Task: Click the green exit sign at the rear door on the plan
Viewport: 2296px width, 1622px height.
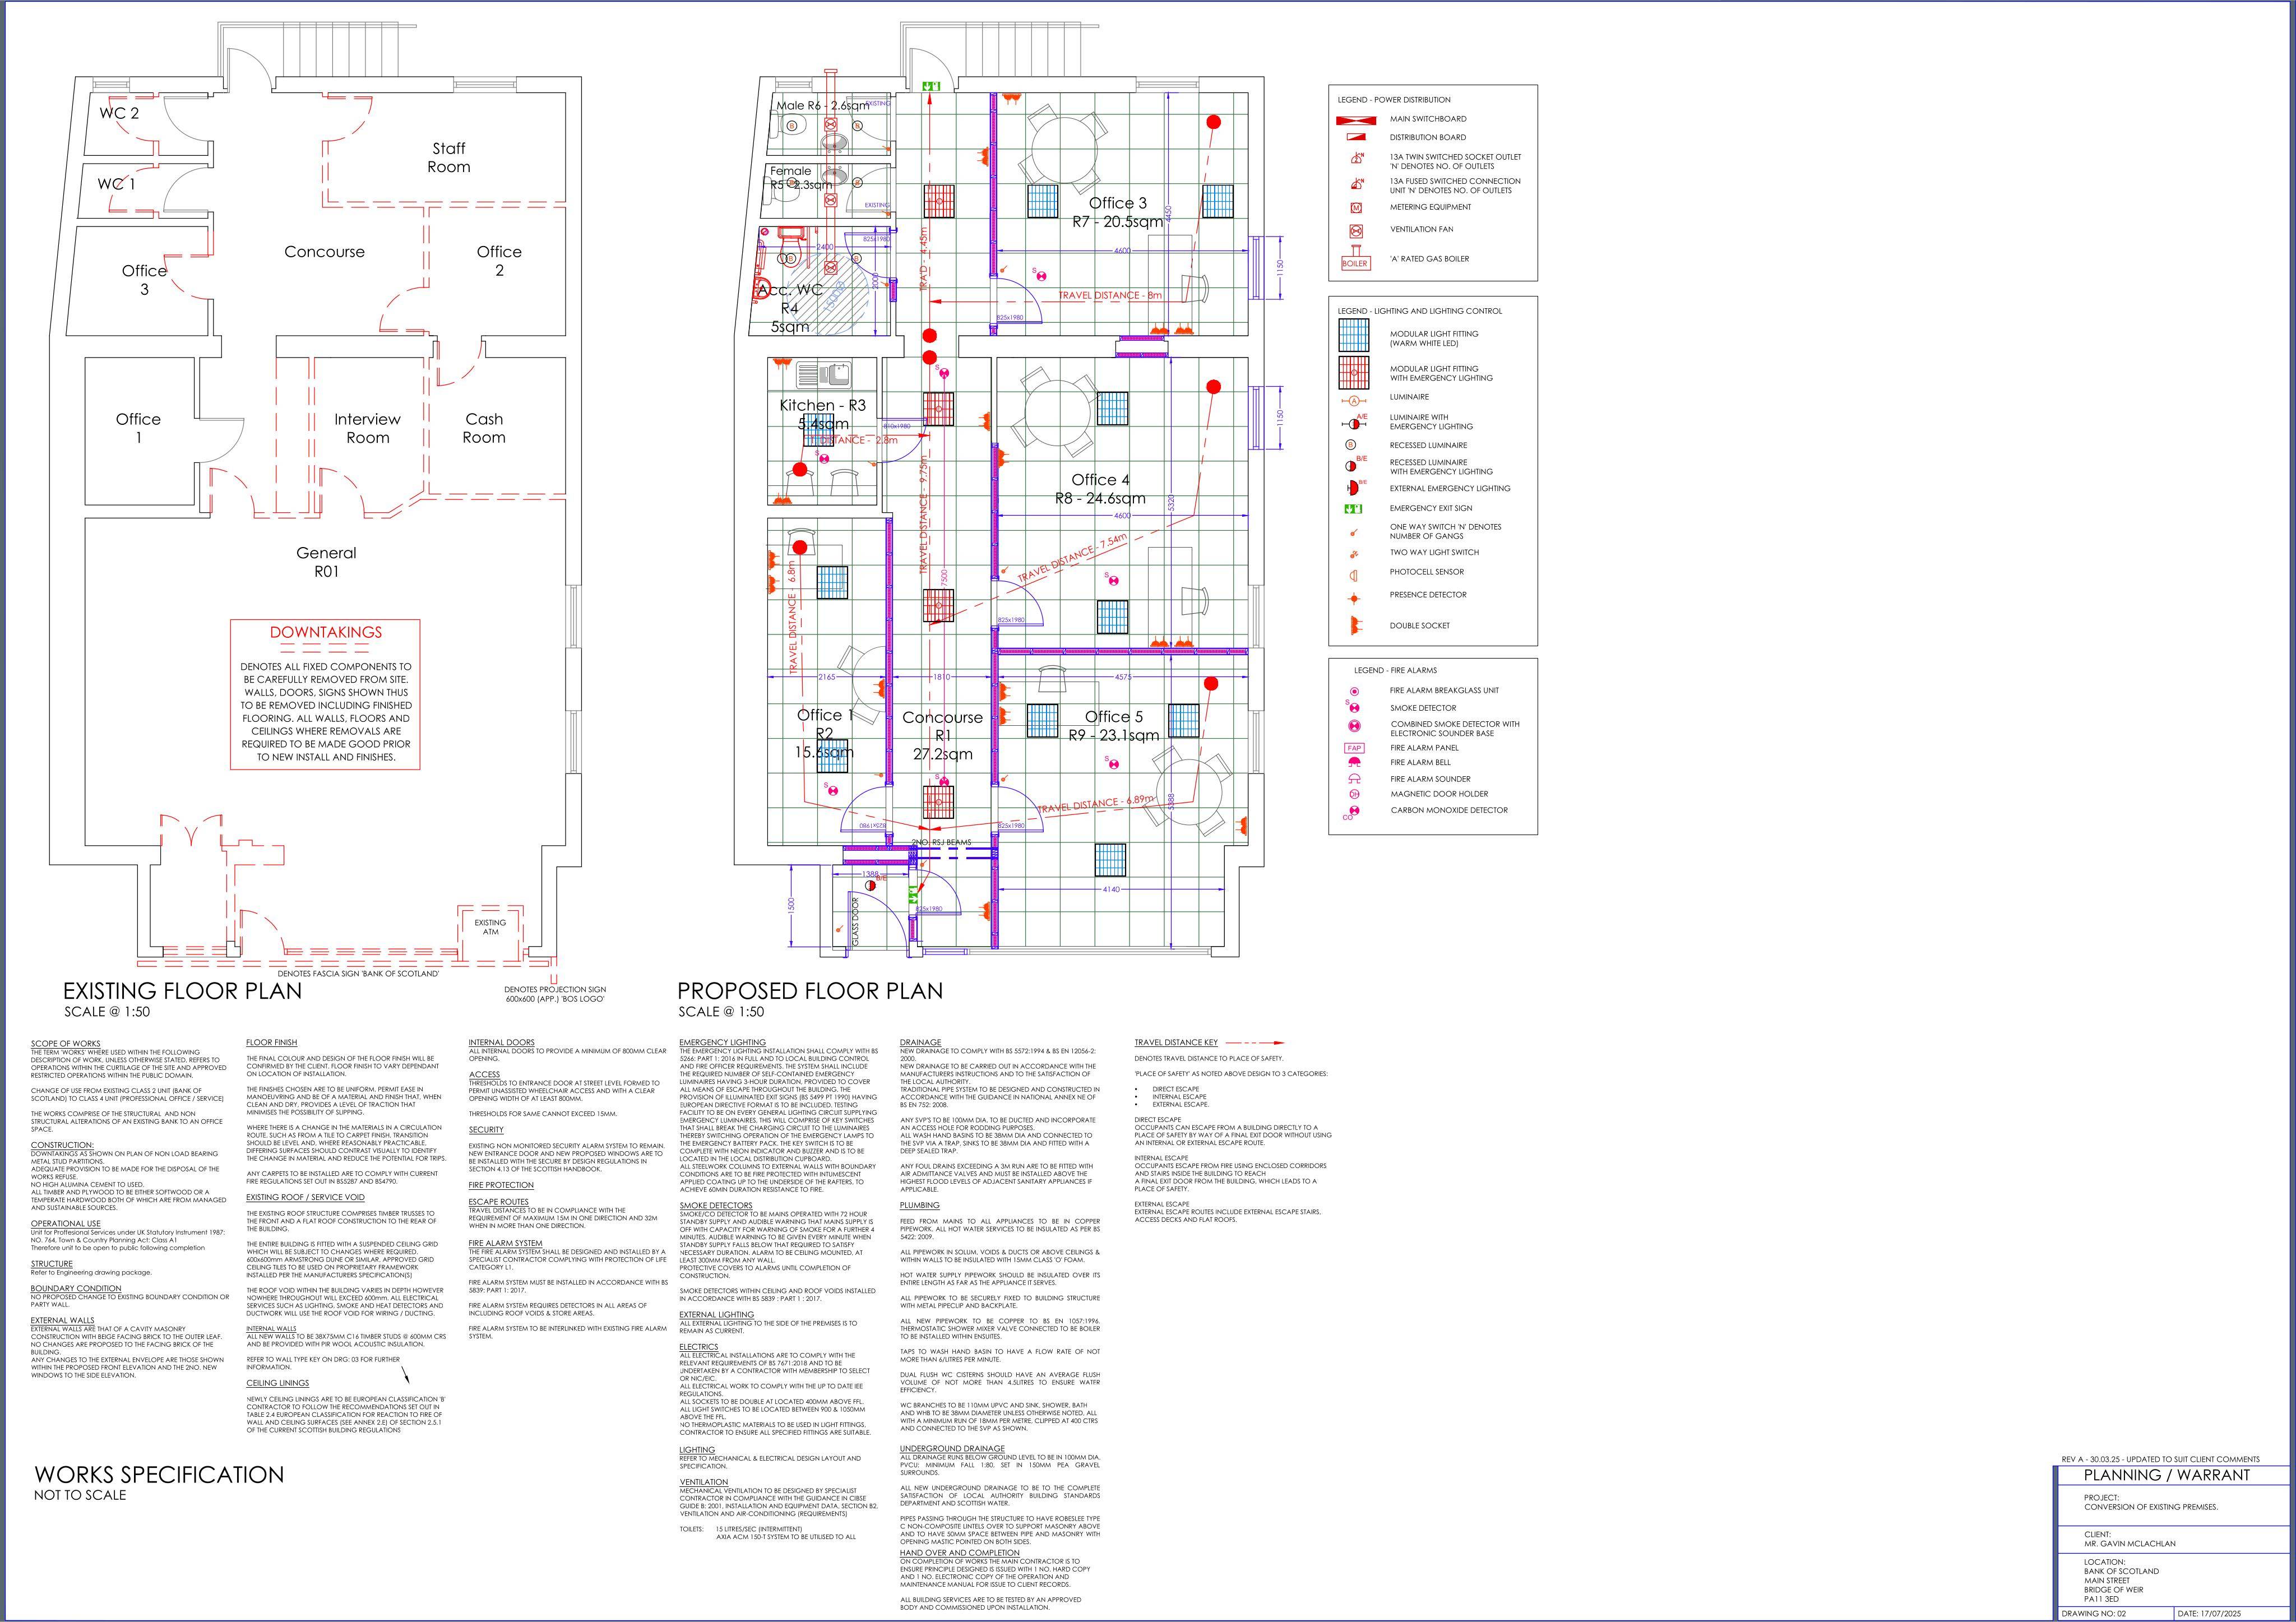Action: [932, 87]
